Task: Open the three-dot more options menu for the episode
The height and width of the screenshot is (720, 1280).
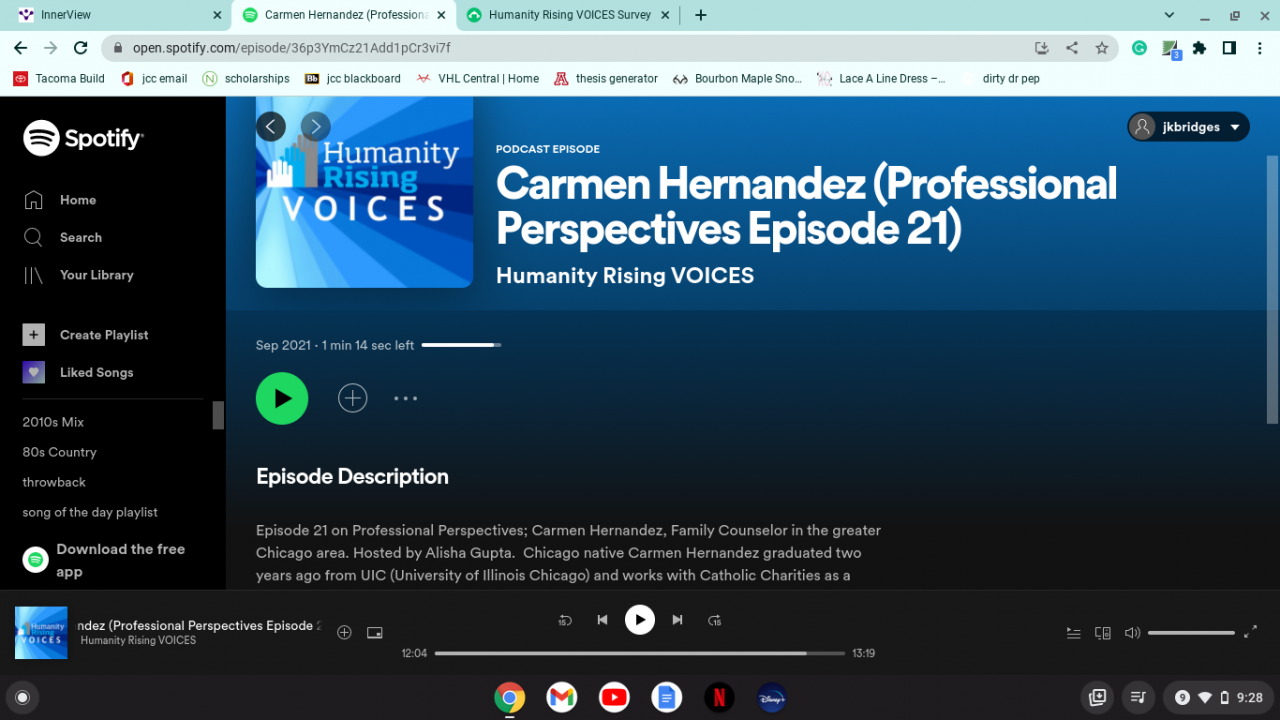Action: tap(405, 398)
